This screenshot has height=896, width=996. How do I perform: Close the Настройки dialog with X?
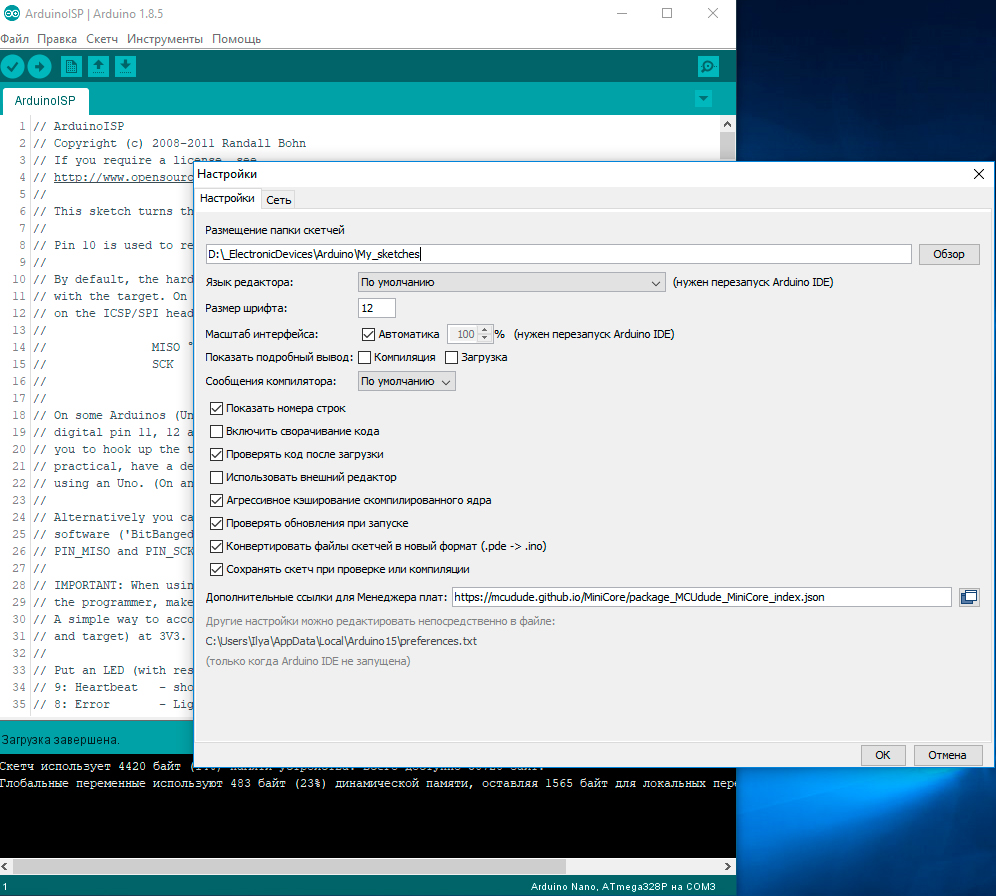click(979, 174)
